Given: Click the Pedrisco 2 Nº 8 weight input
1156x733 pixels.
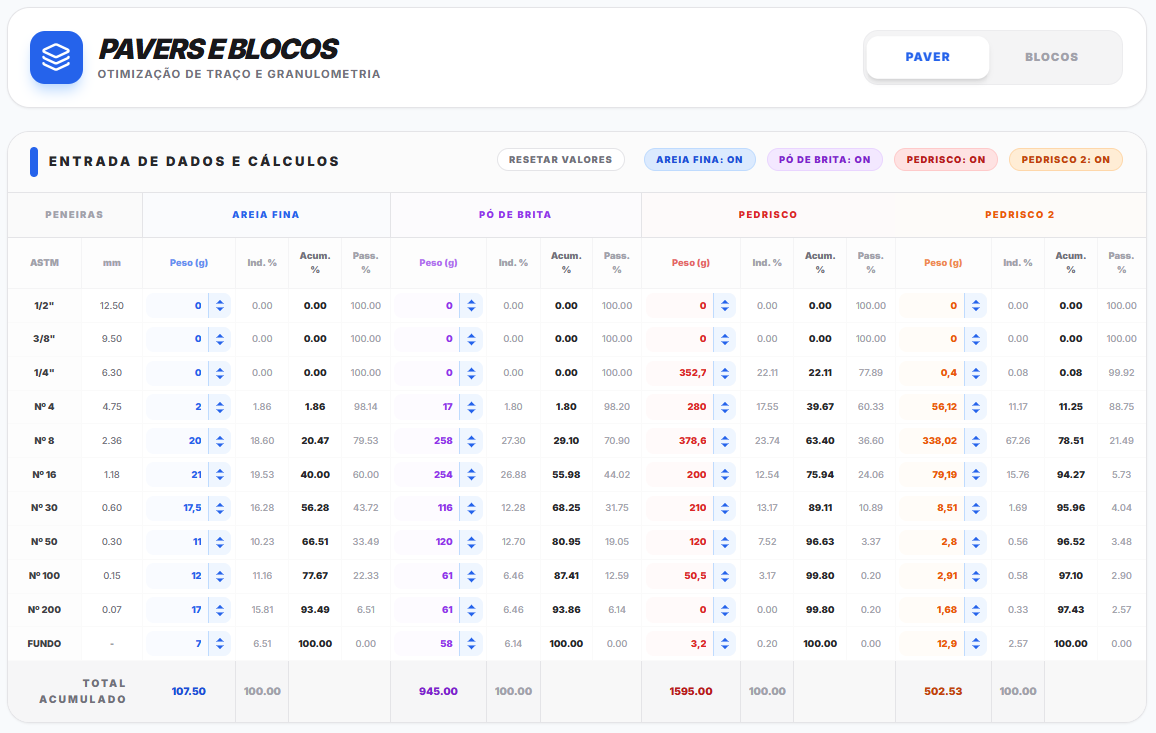Looking at the screenshot, I should [x=928, y=441].
